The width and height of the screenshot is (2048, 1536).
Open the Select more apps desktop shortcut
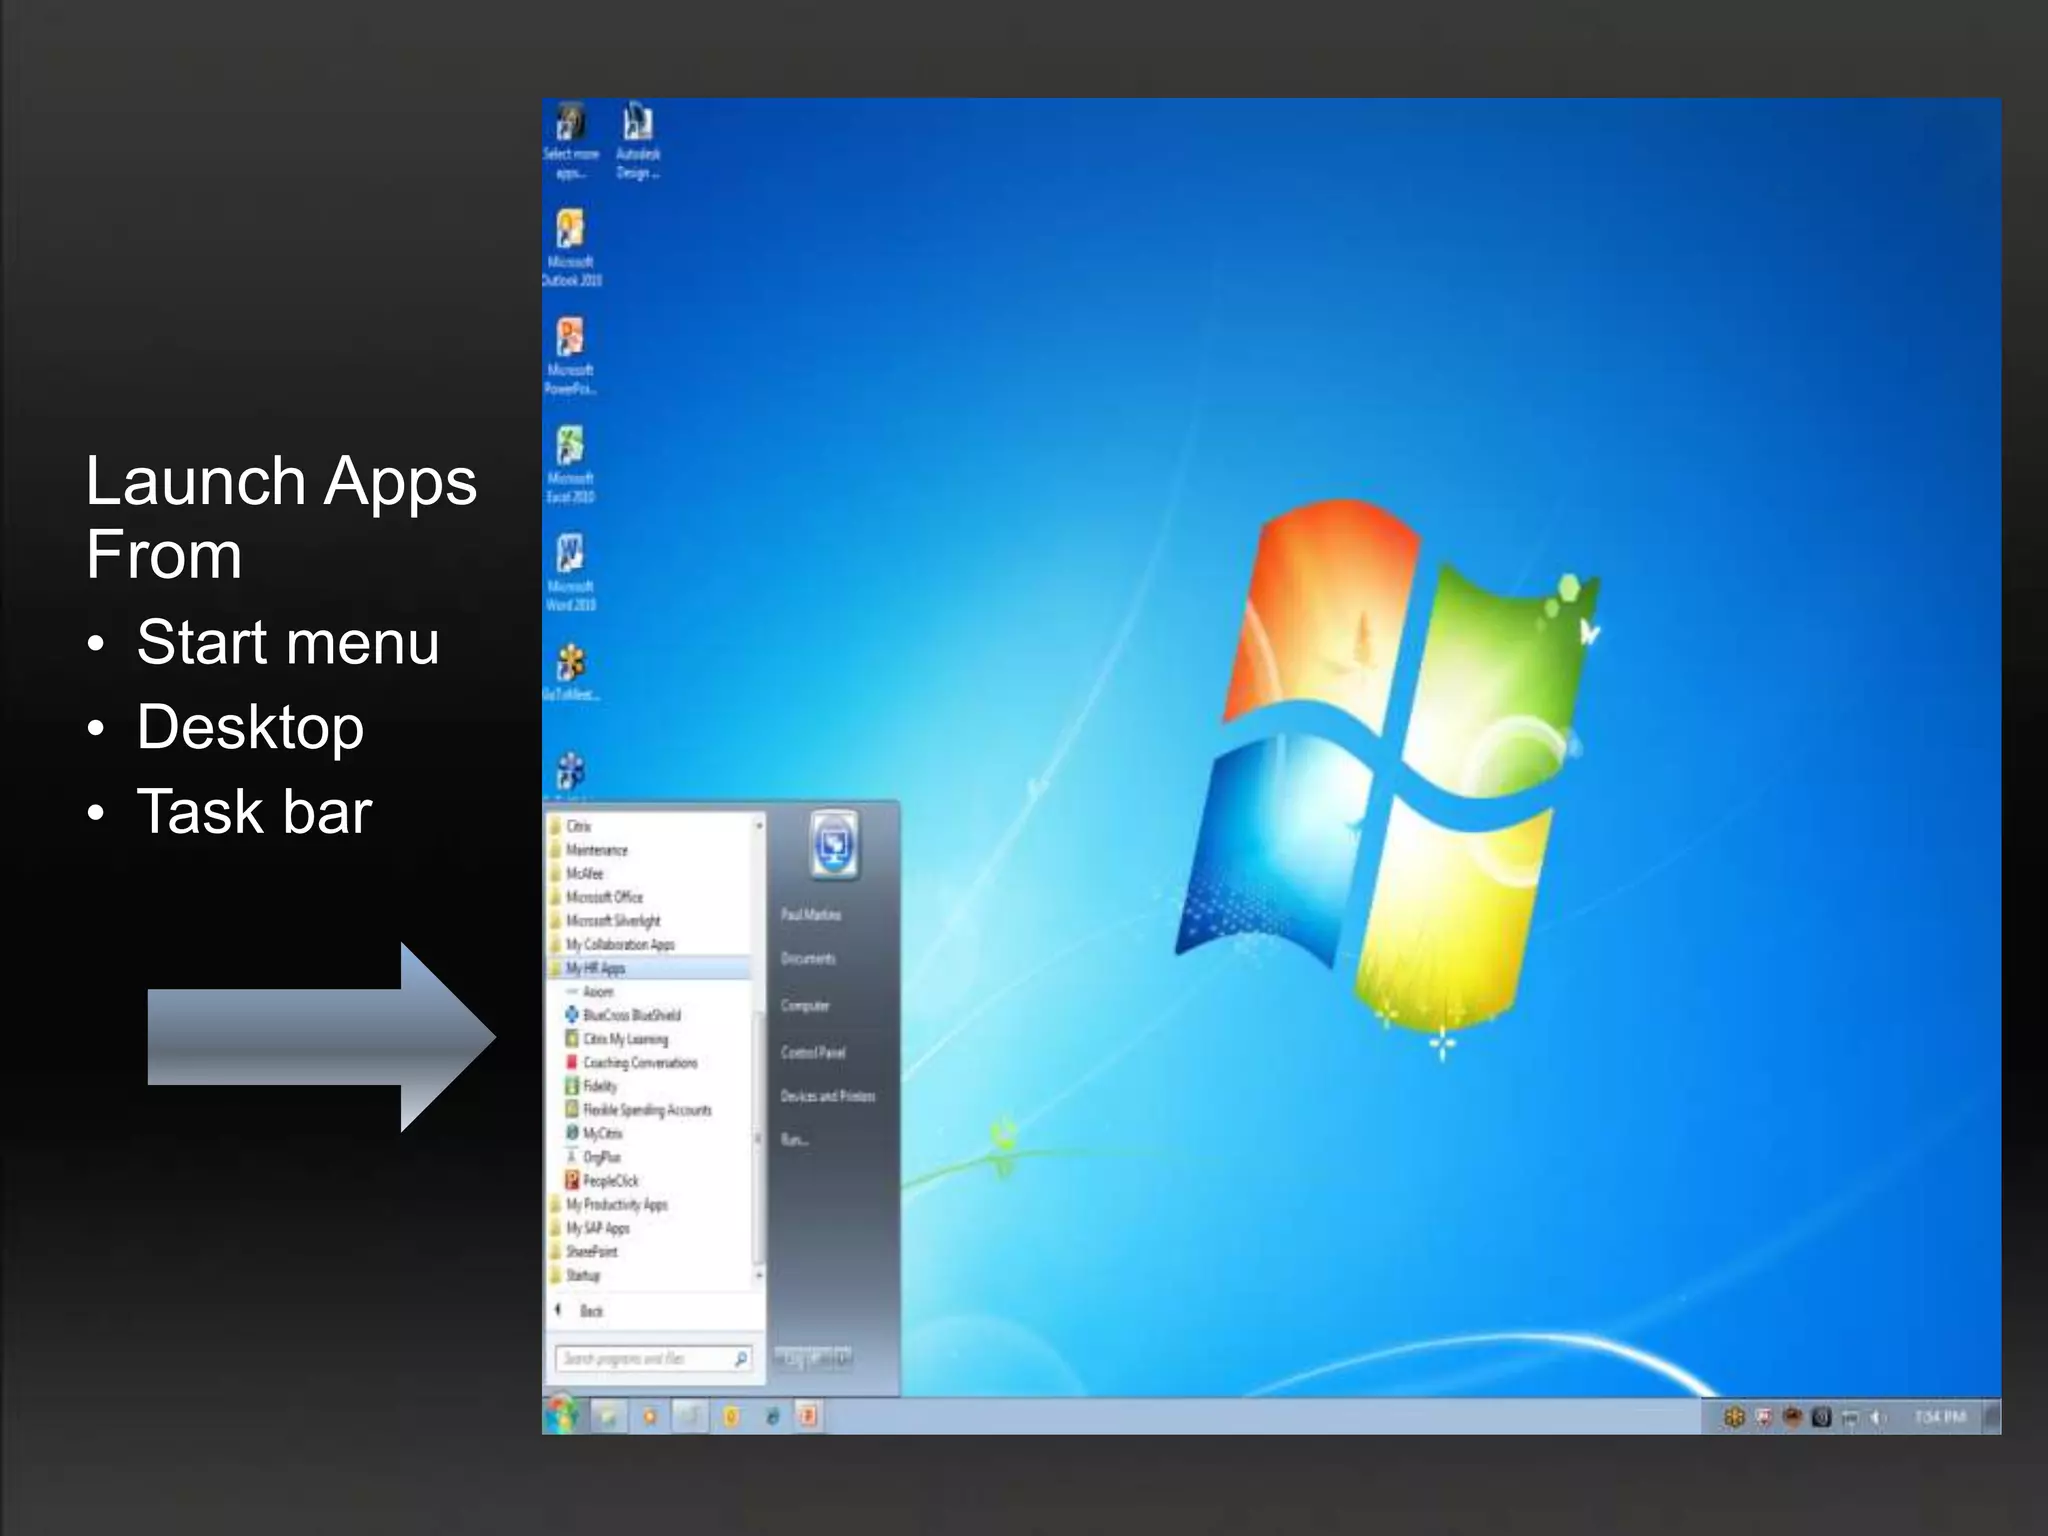tap(571, 141)
